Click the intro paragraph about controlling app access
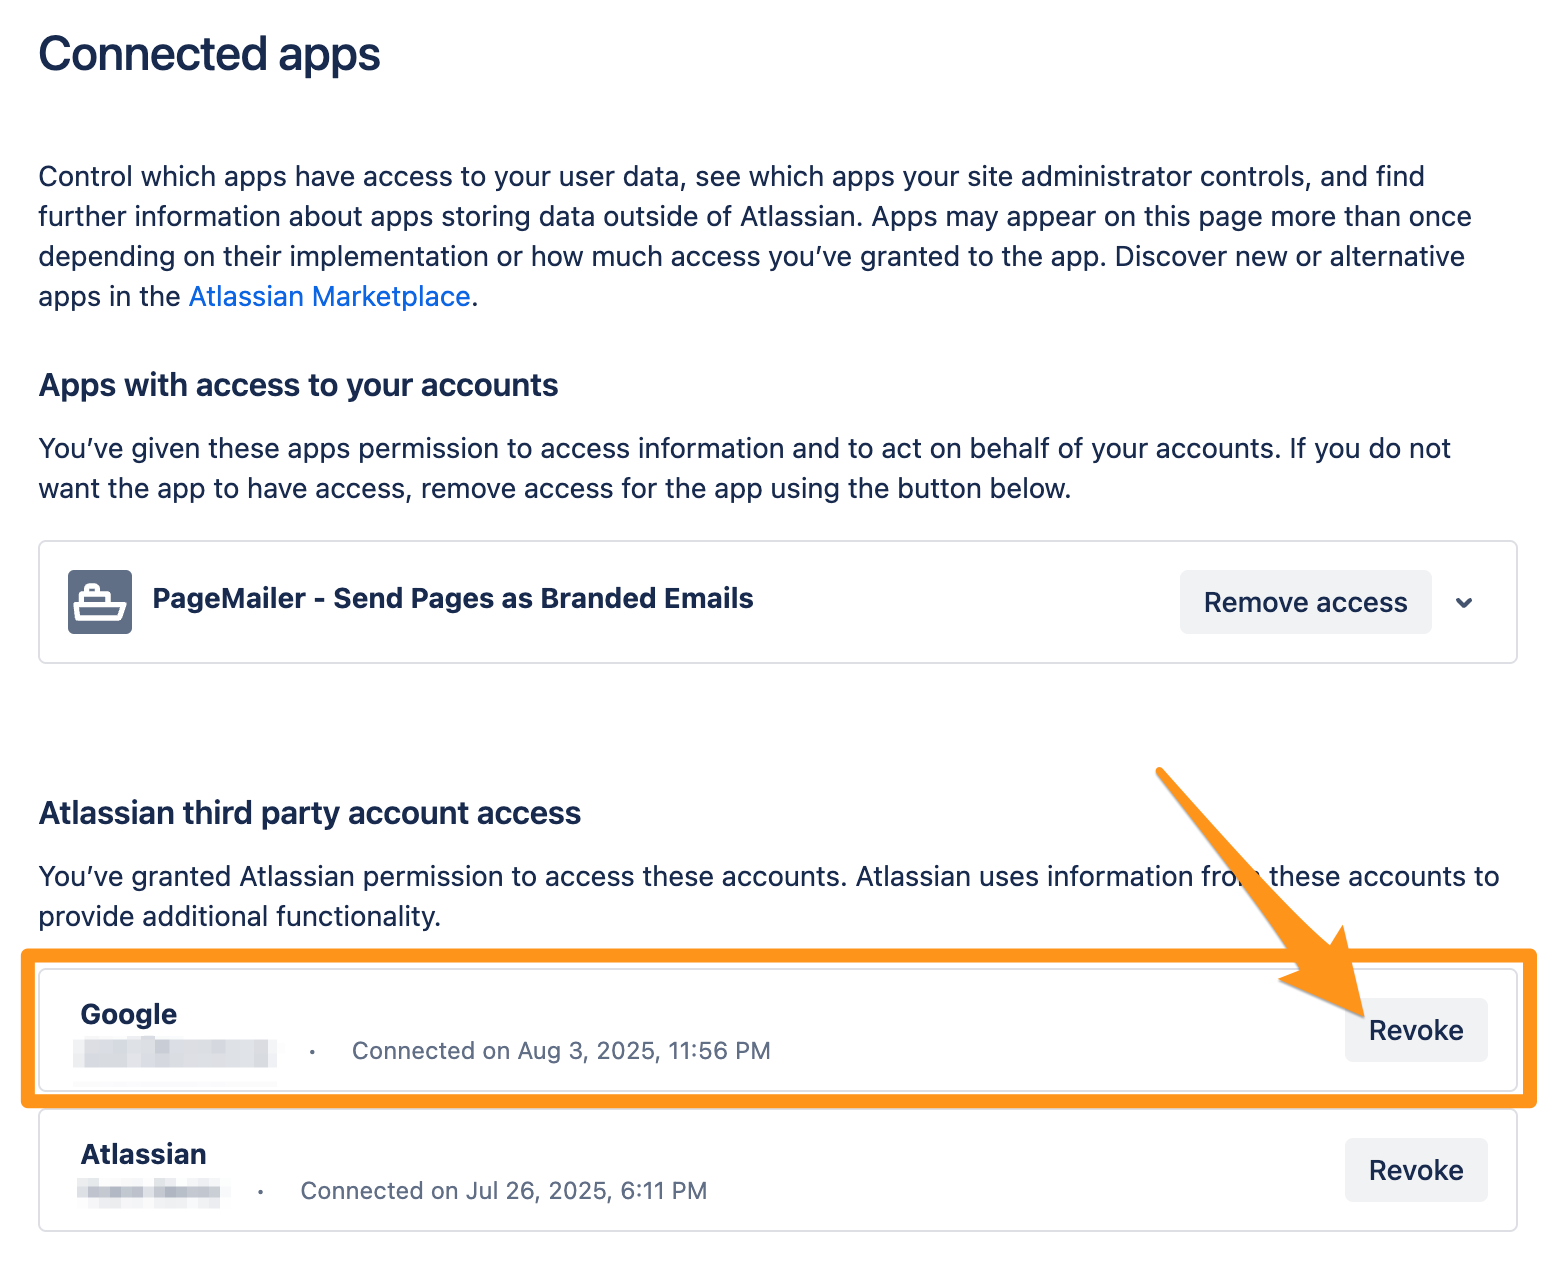The height and width of the screenshot is (1264, 1552). click(x=755, y=236)
